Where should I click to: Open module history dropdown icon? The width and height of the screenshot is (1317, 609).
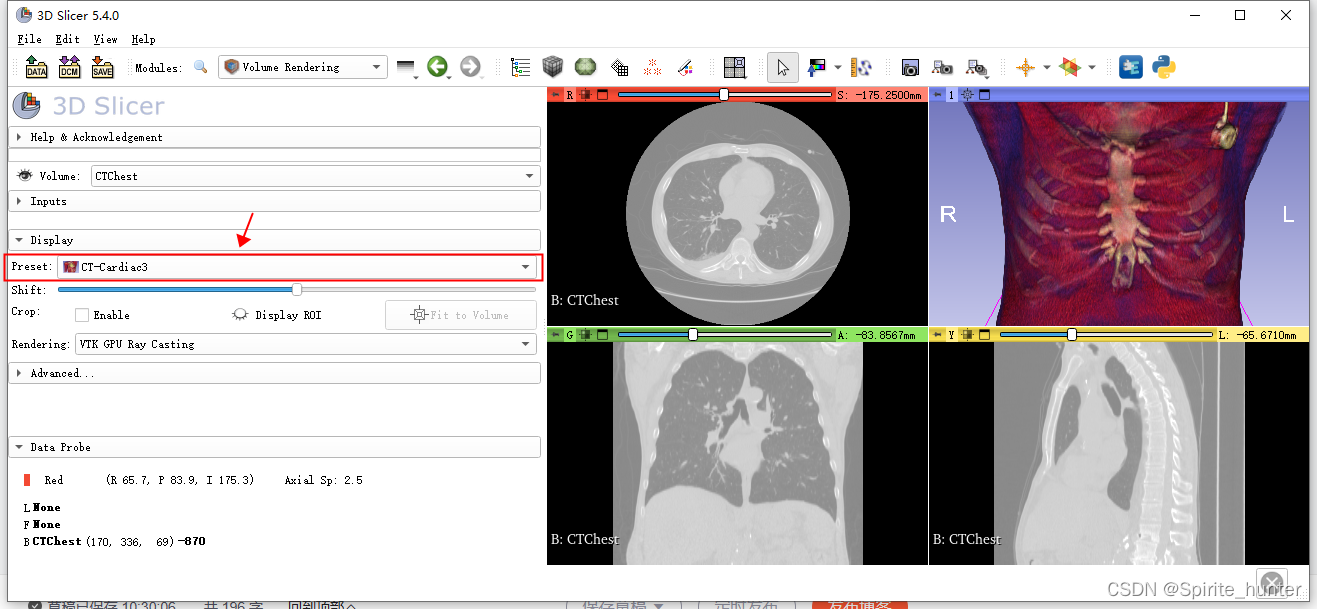tap(405, 67)
